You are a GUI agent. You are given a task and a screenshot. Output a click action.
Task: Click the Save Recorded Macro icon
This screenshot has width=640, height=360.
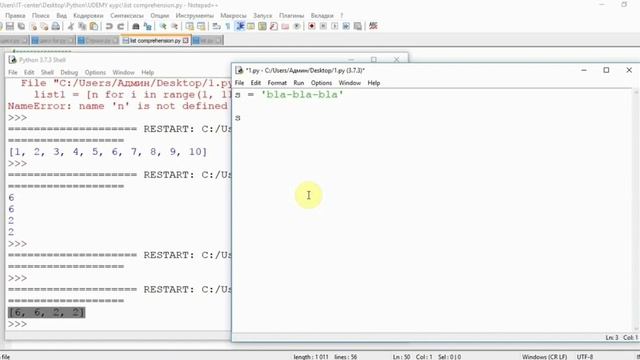point(358,26)
